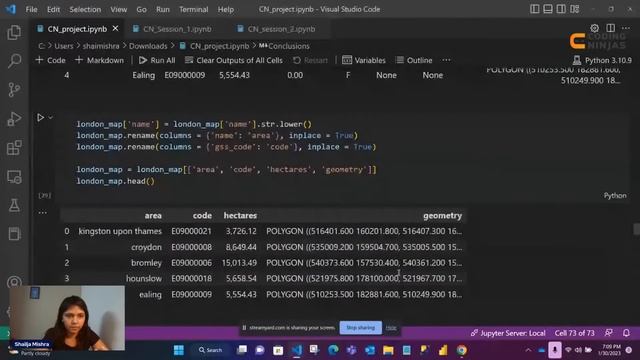The height and width of the screenshot is (360, 640).
Task: Open Microsoft Teams from taskbar
Action: tap(351, 350)
